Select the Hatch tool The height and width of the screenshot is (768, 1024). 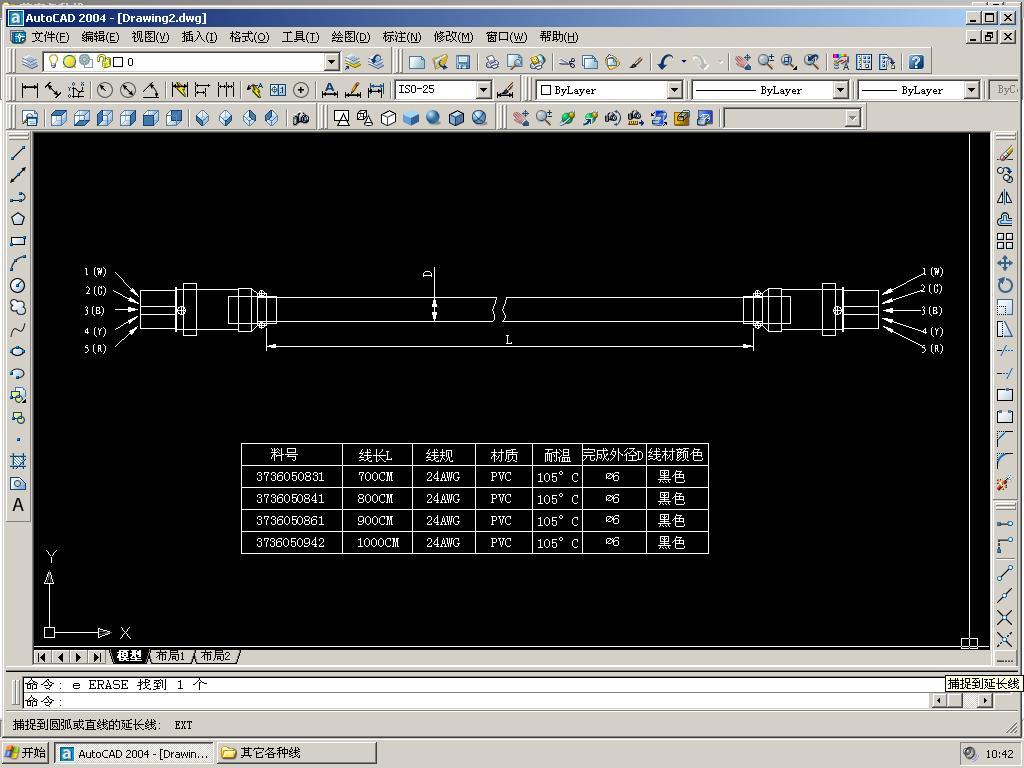tap(18, 461)
